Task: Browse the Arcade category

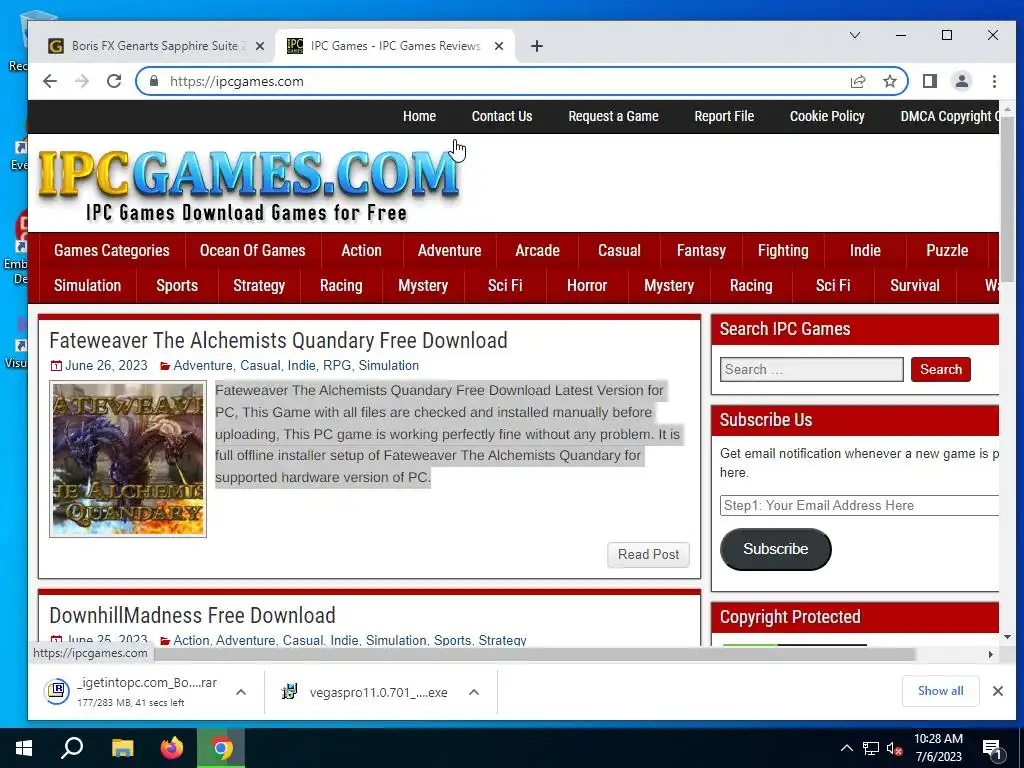Action: [537, 251]
